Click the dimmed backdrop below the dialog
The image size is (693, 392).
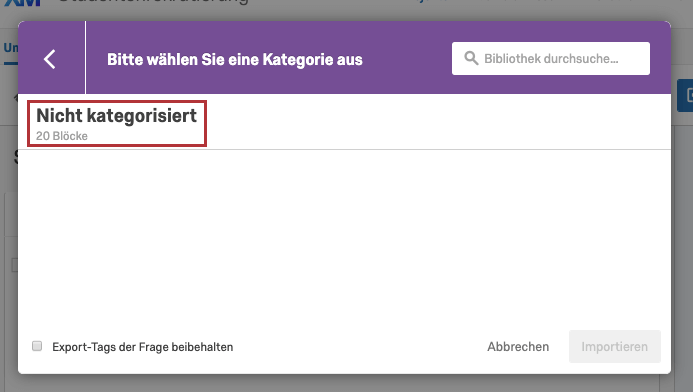[x=346, y=384]
